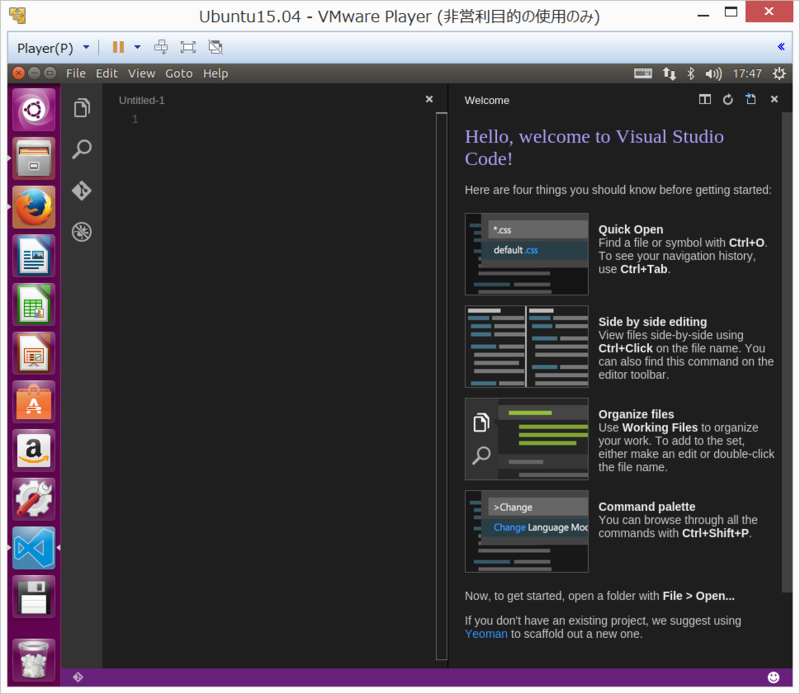This screenshot has width=800, height=694.
Task: Click the Quick Open thumbnail image
Action: coord(527,254)
